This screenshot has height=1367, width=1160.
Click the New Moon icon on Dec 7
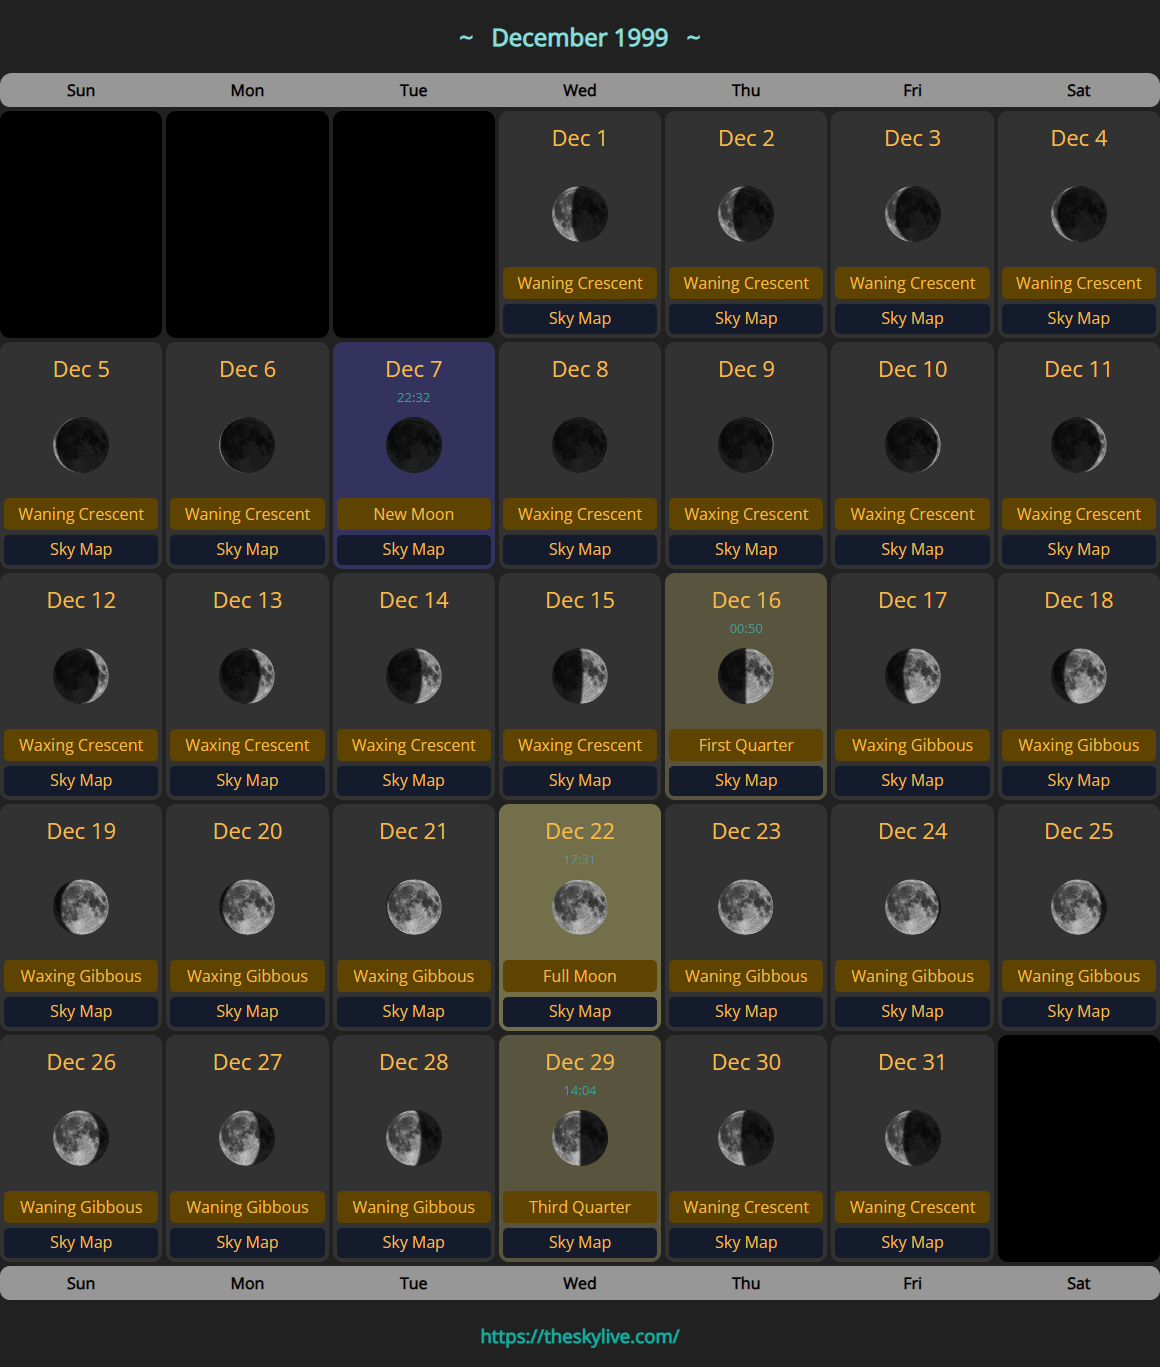point(413,445)
